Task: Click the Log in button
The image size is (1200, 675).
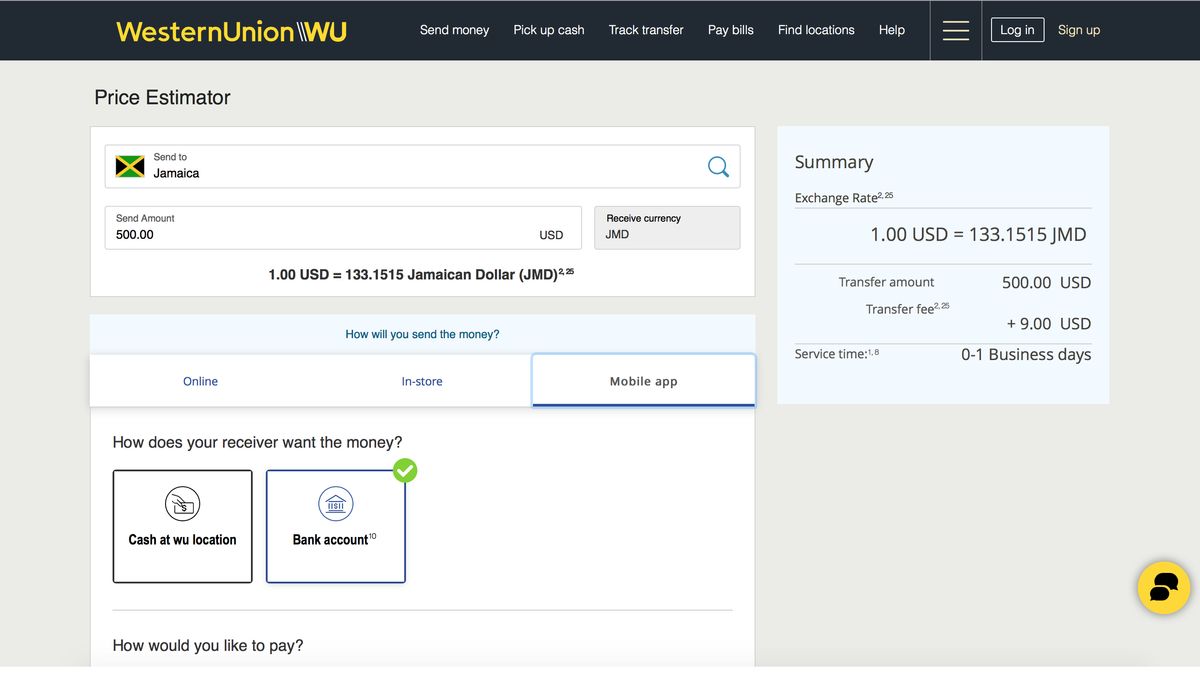Action: pos(1017,30)
